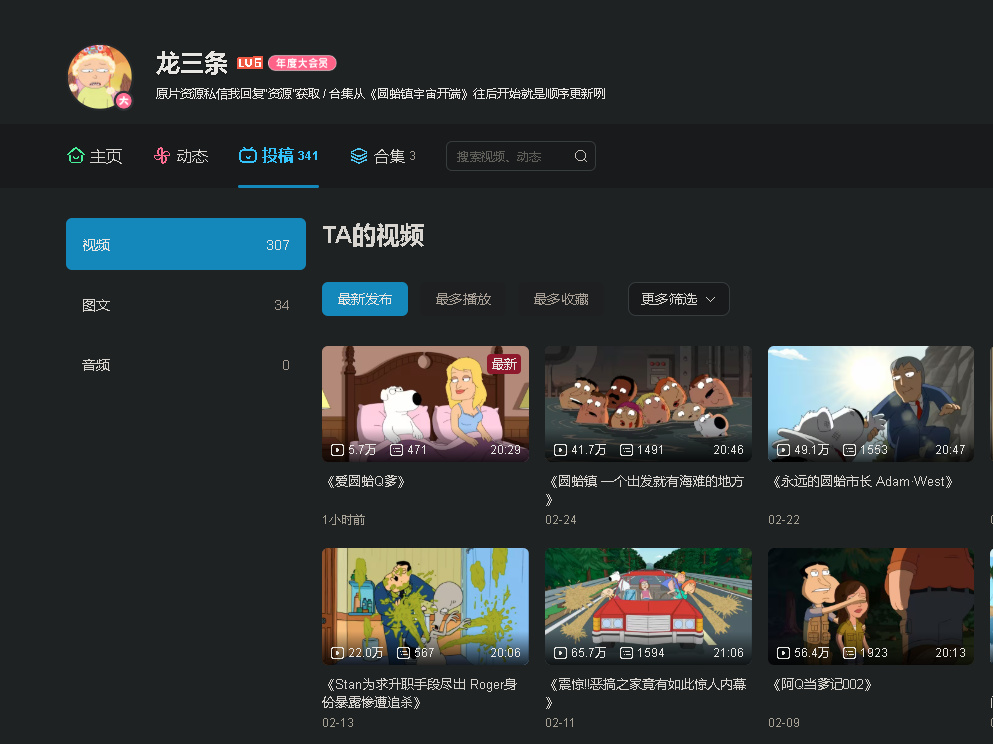
Task: Click the danmaku icon next to 567
Action: [x=403, y=653]
